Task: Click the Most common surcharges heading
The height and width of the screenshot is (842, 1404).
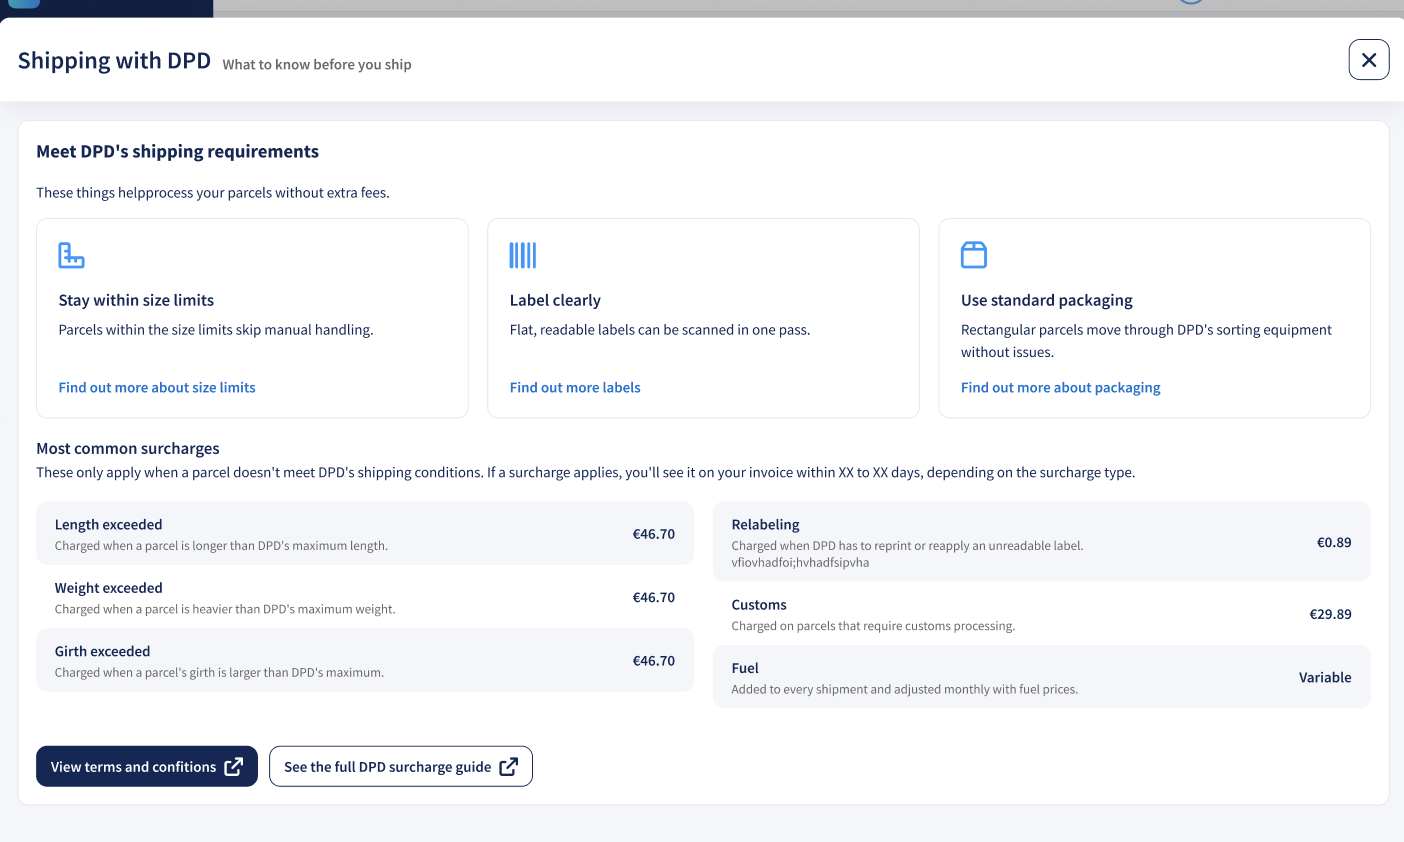Action: pos(128,448)
